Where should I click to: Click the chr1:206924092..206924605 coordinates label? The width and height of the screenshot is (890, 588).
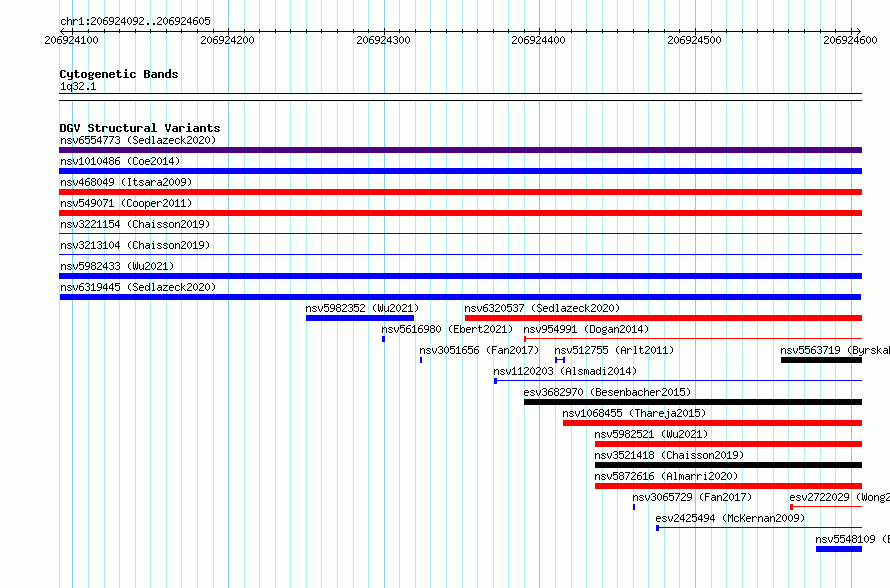[135, 21]
